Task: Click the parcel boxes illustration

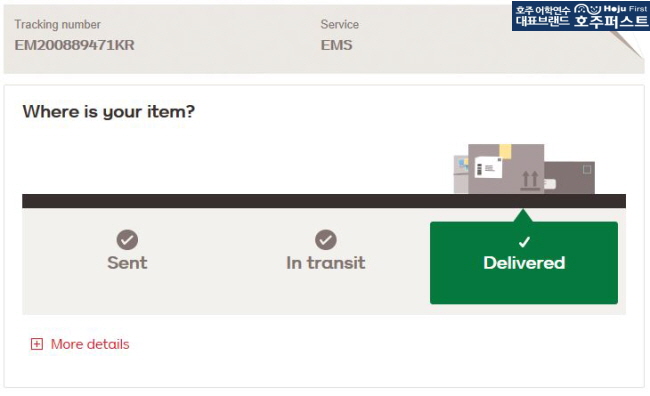Action: 524,169
